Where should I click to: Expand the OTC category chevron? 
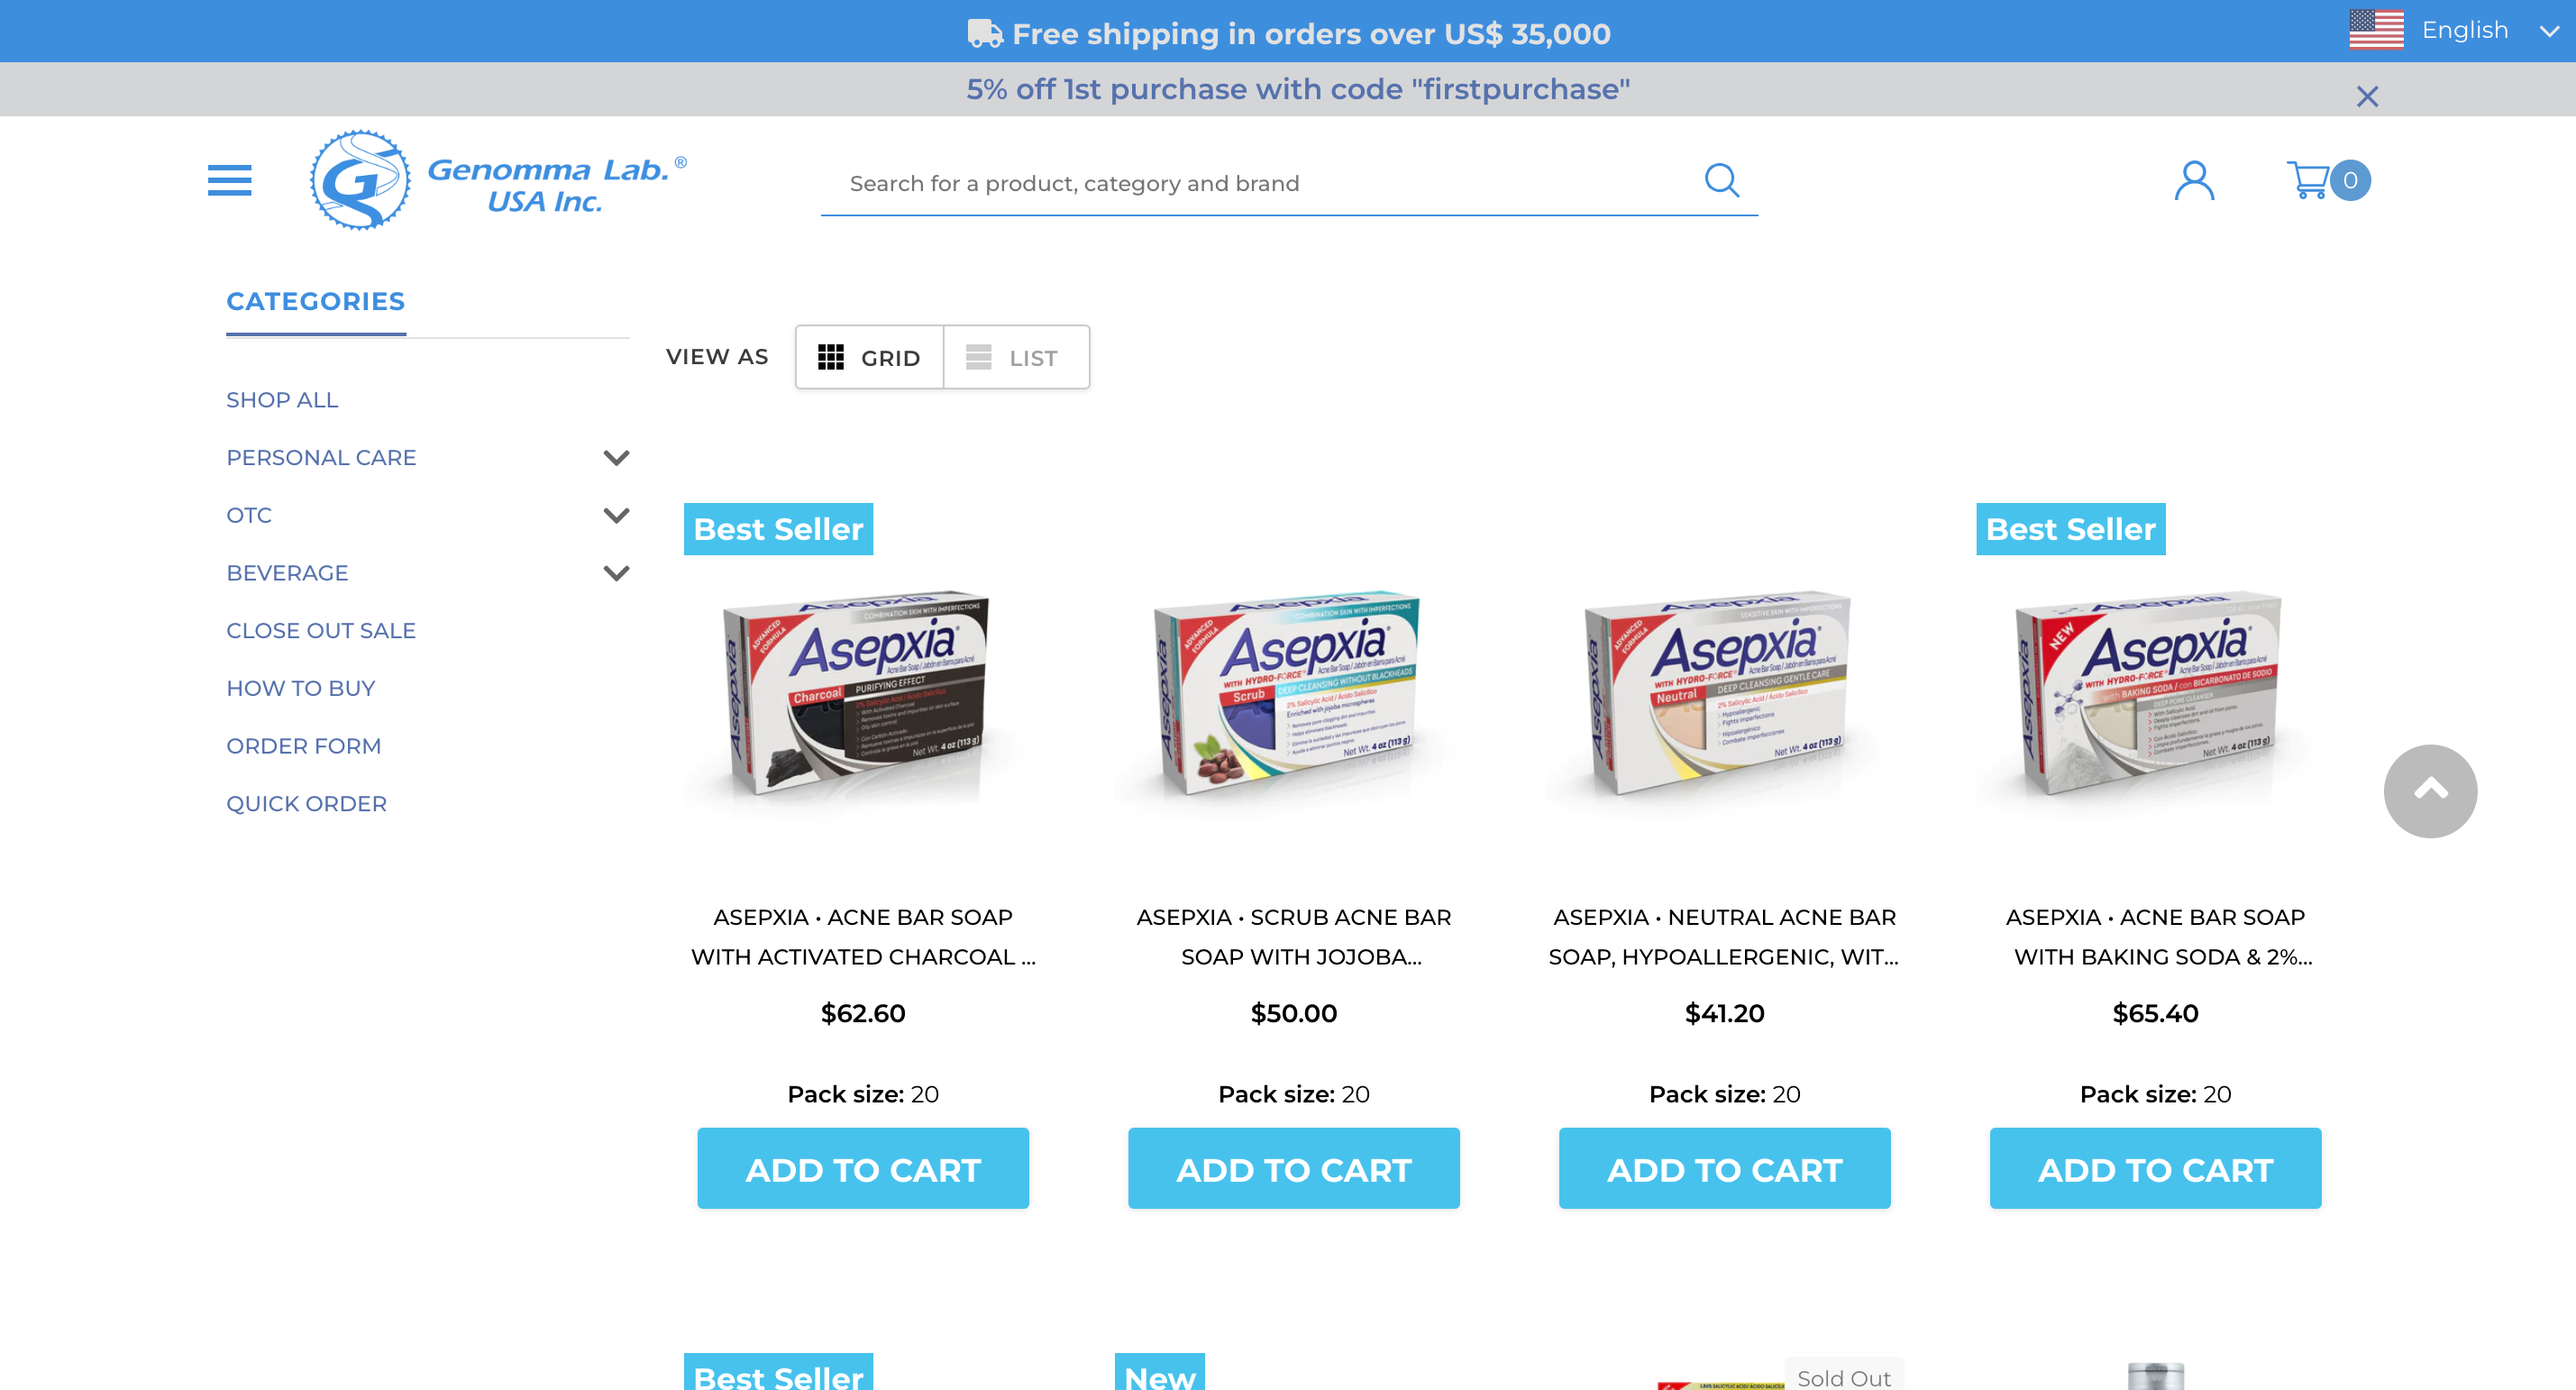click(x=616, y=516)
